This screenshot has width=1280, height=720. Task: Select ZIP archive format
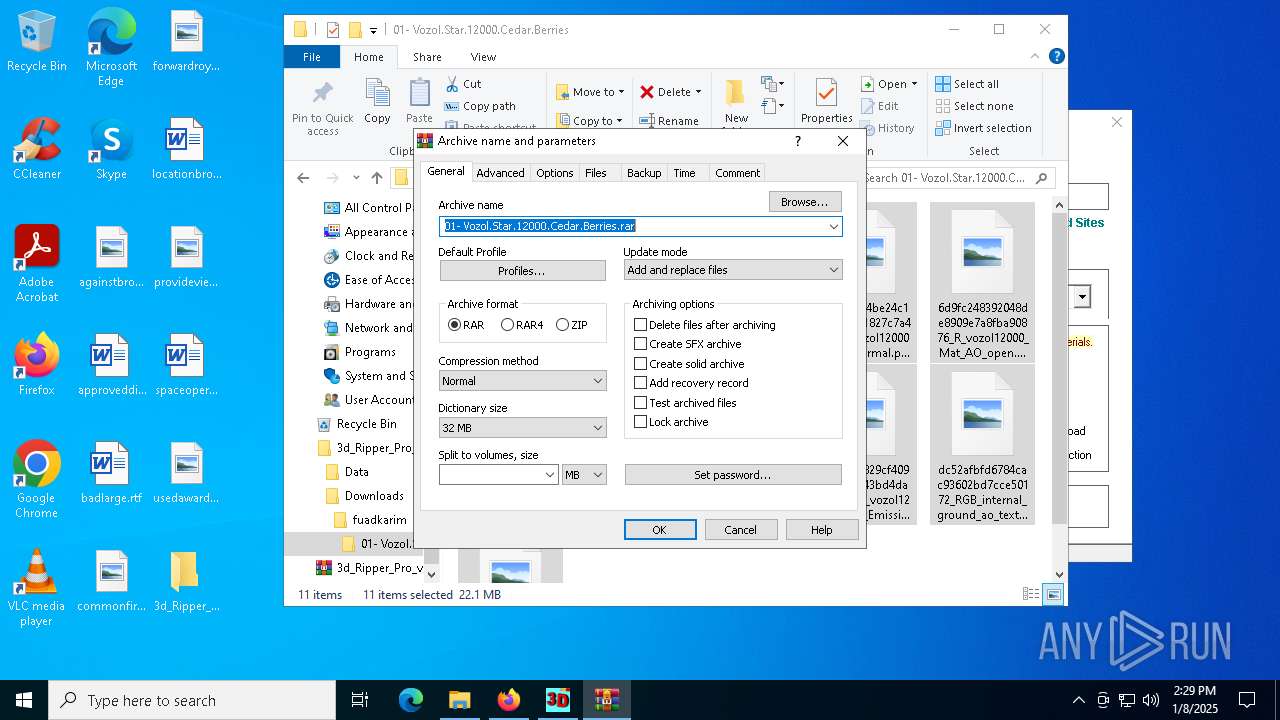(572, 325)
